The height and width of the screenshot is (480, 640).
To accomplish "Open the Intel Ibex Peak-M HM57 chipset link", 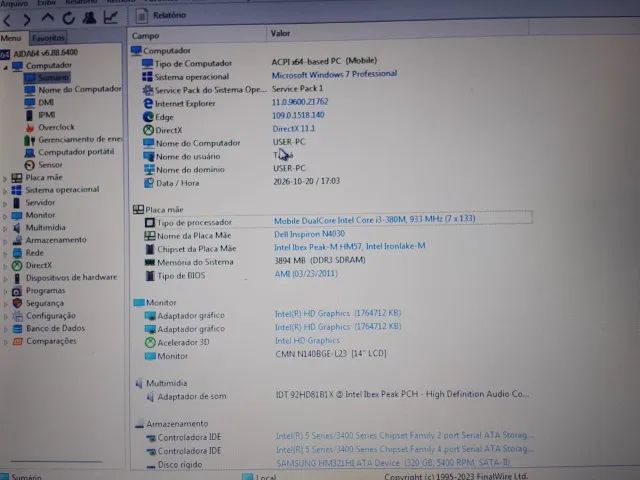I will [350, 247].
